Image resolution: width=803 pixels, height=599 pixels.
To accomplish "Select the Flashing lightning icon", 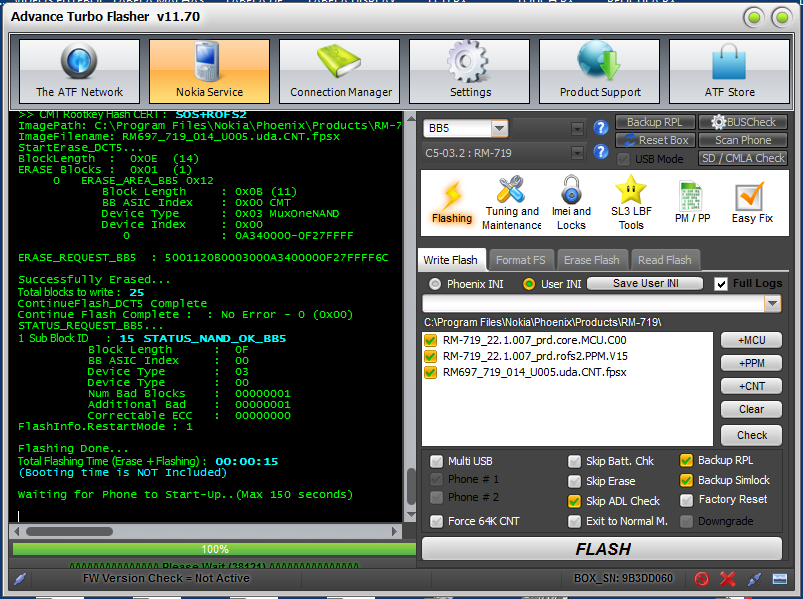I will pyautogui.click(x=452, y=196).
